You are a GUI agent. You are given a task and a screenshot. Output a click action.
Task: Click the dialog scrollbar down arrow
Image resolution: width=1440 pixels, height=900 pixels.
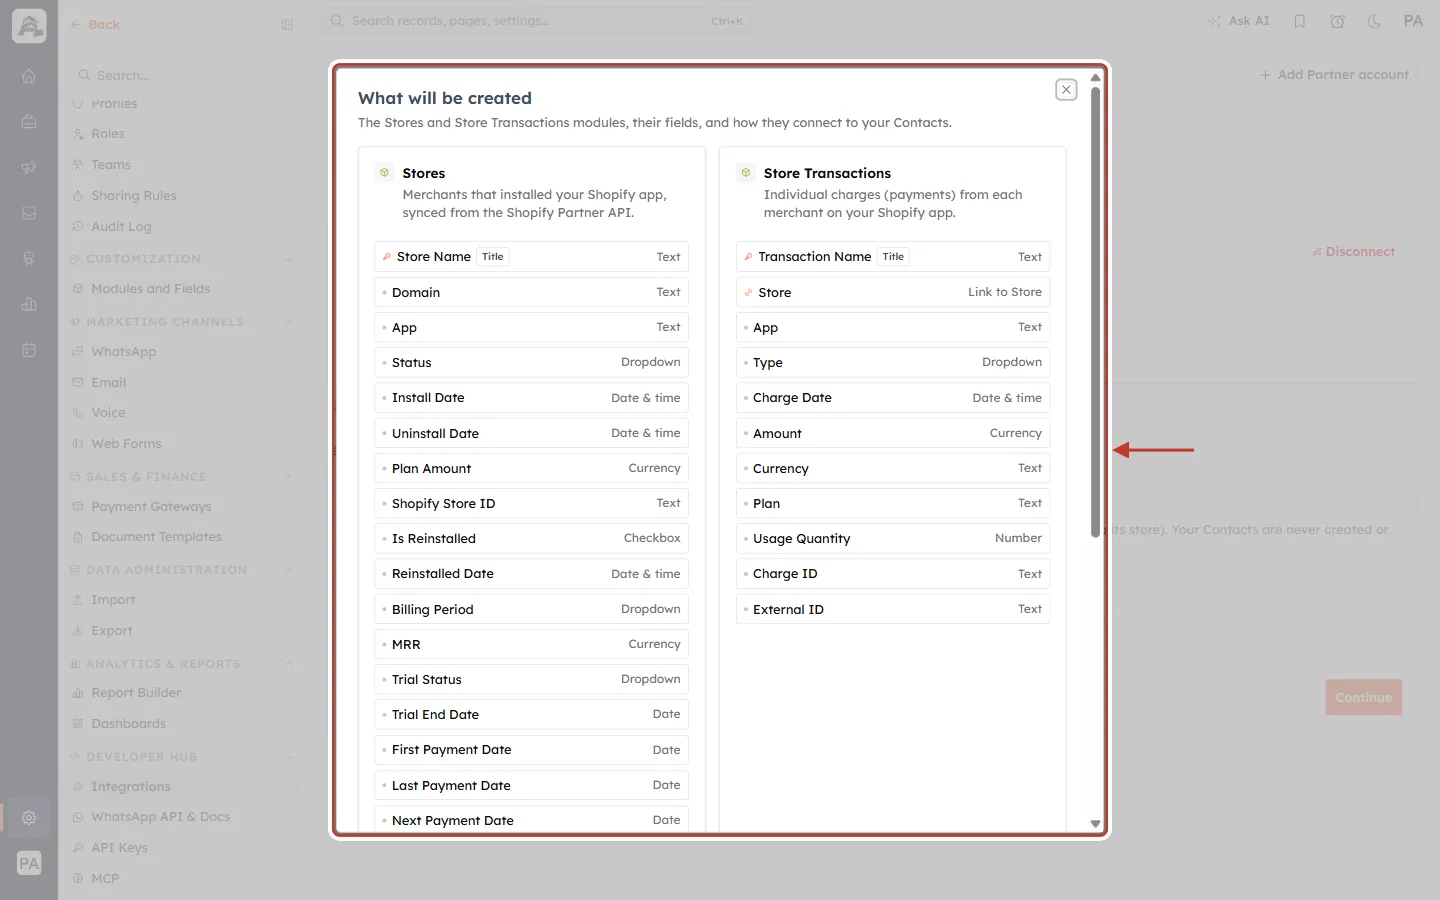pos(1095,824)
